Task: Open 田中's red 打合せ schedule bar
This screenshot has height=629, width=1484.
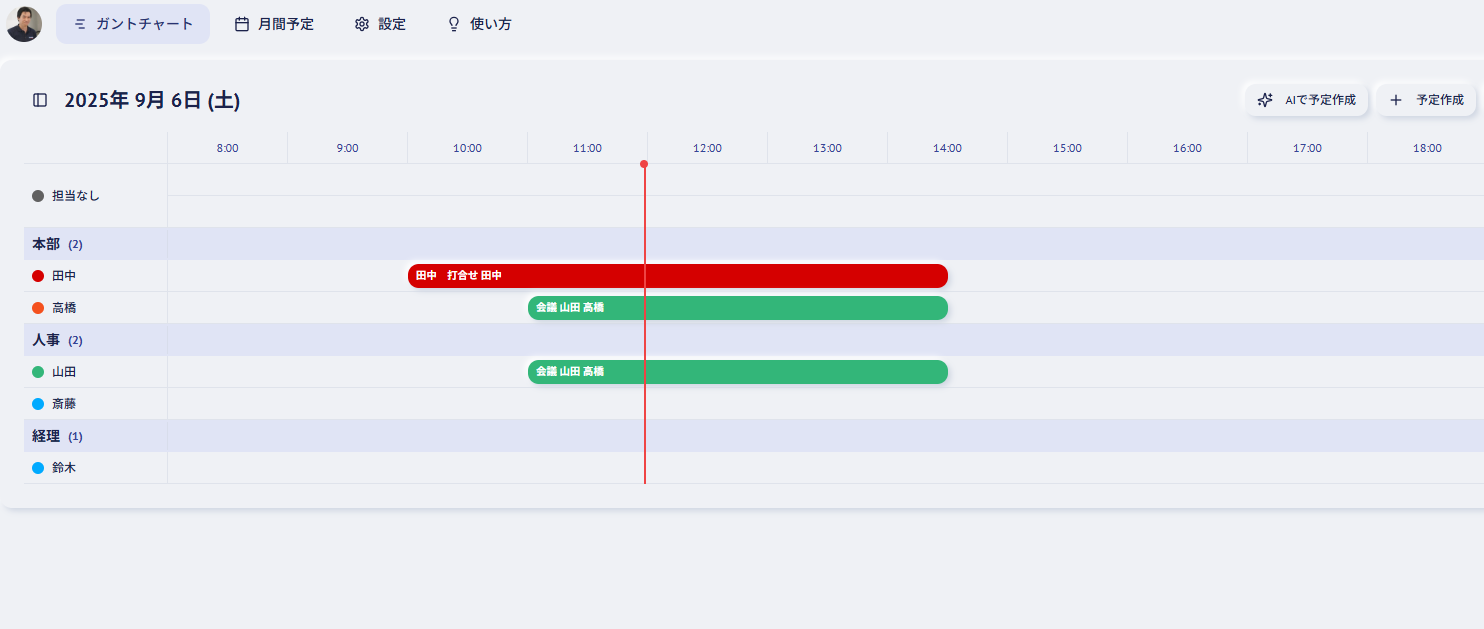Action: pos(677,276)
